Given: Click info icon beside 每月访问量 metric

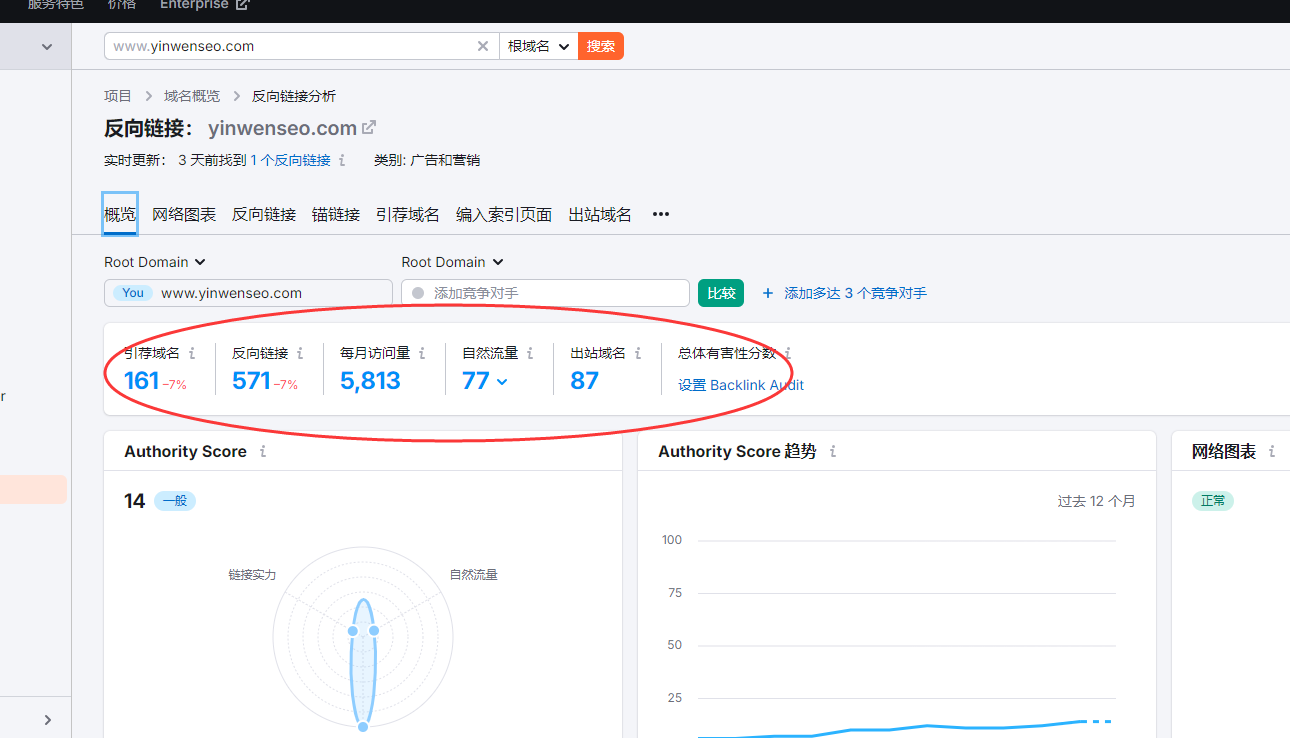Looking at the screenshot, I should pos(422,353).
